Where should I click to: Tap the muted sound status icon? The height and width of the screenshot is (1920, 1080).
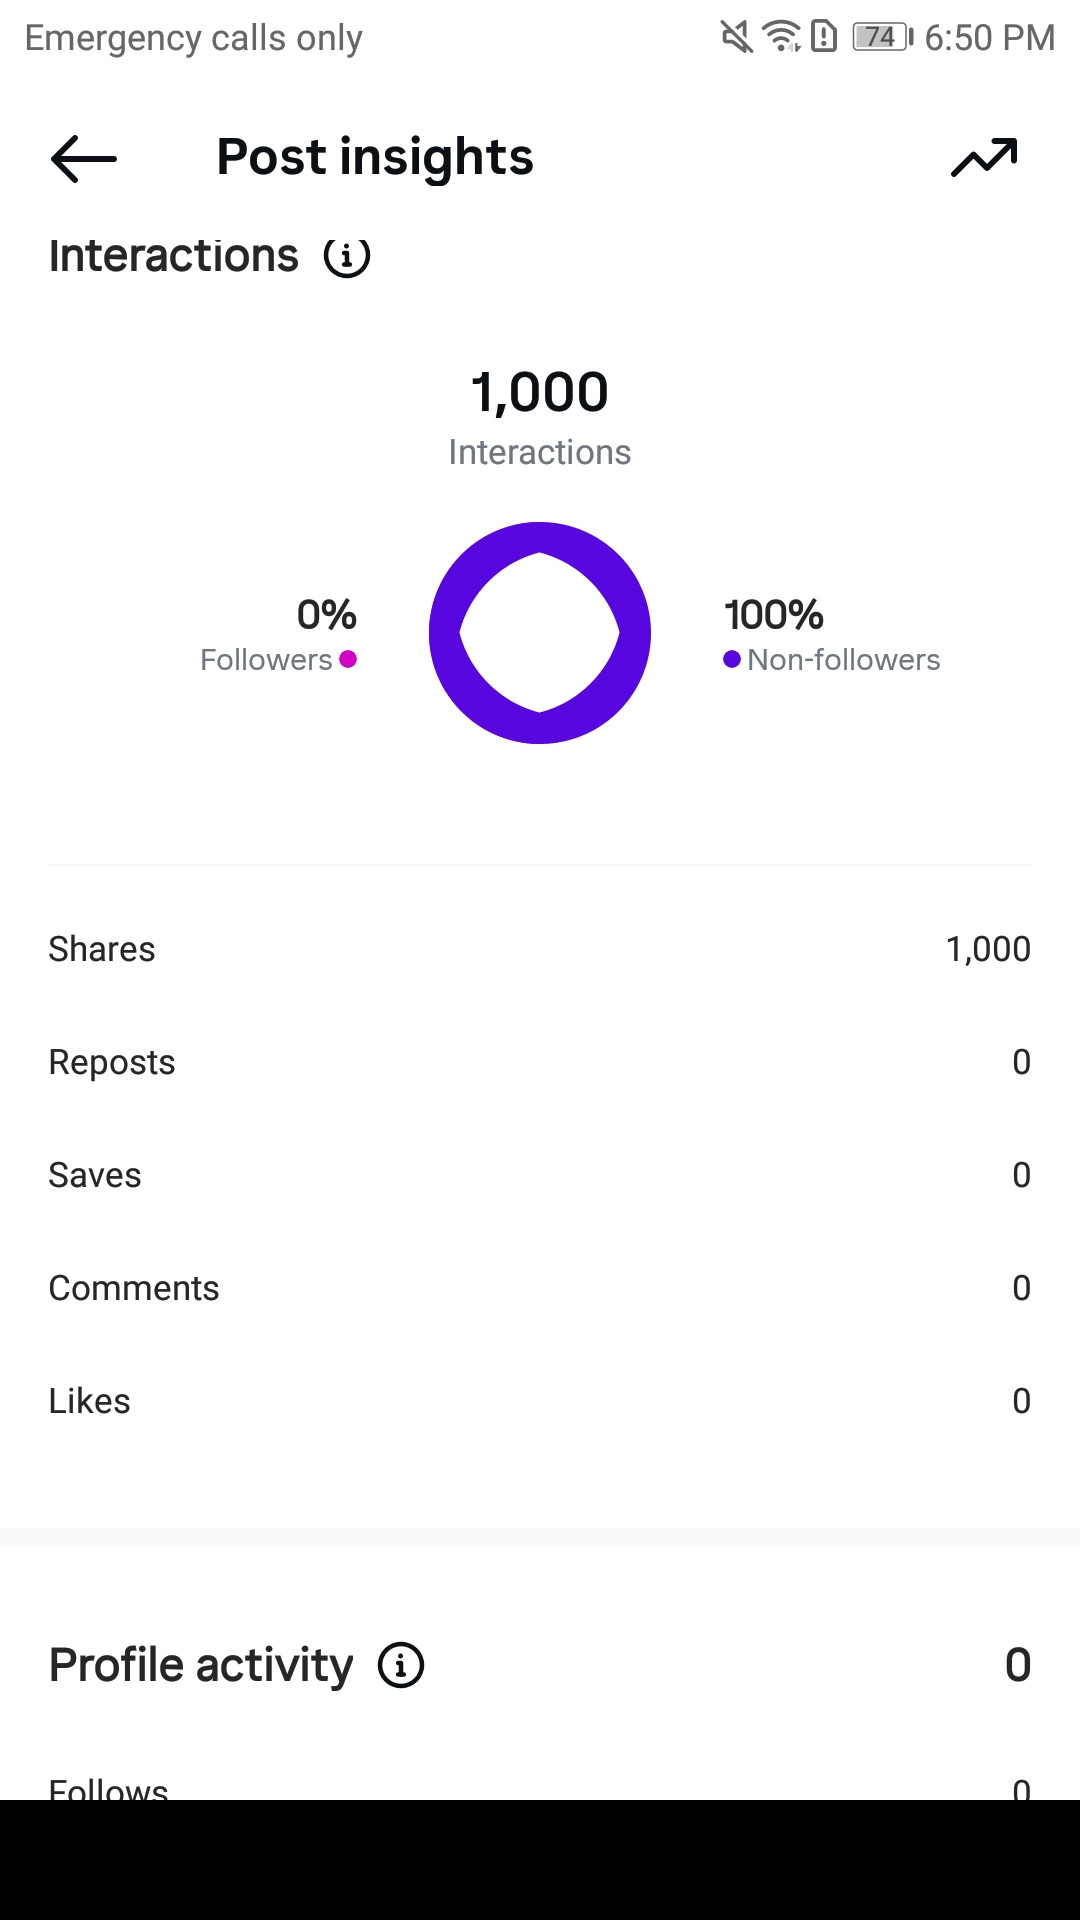[x=737, y=37]
